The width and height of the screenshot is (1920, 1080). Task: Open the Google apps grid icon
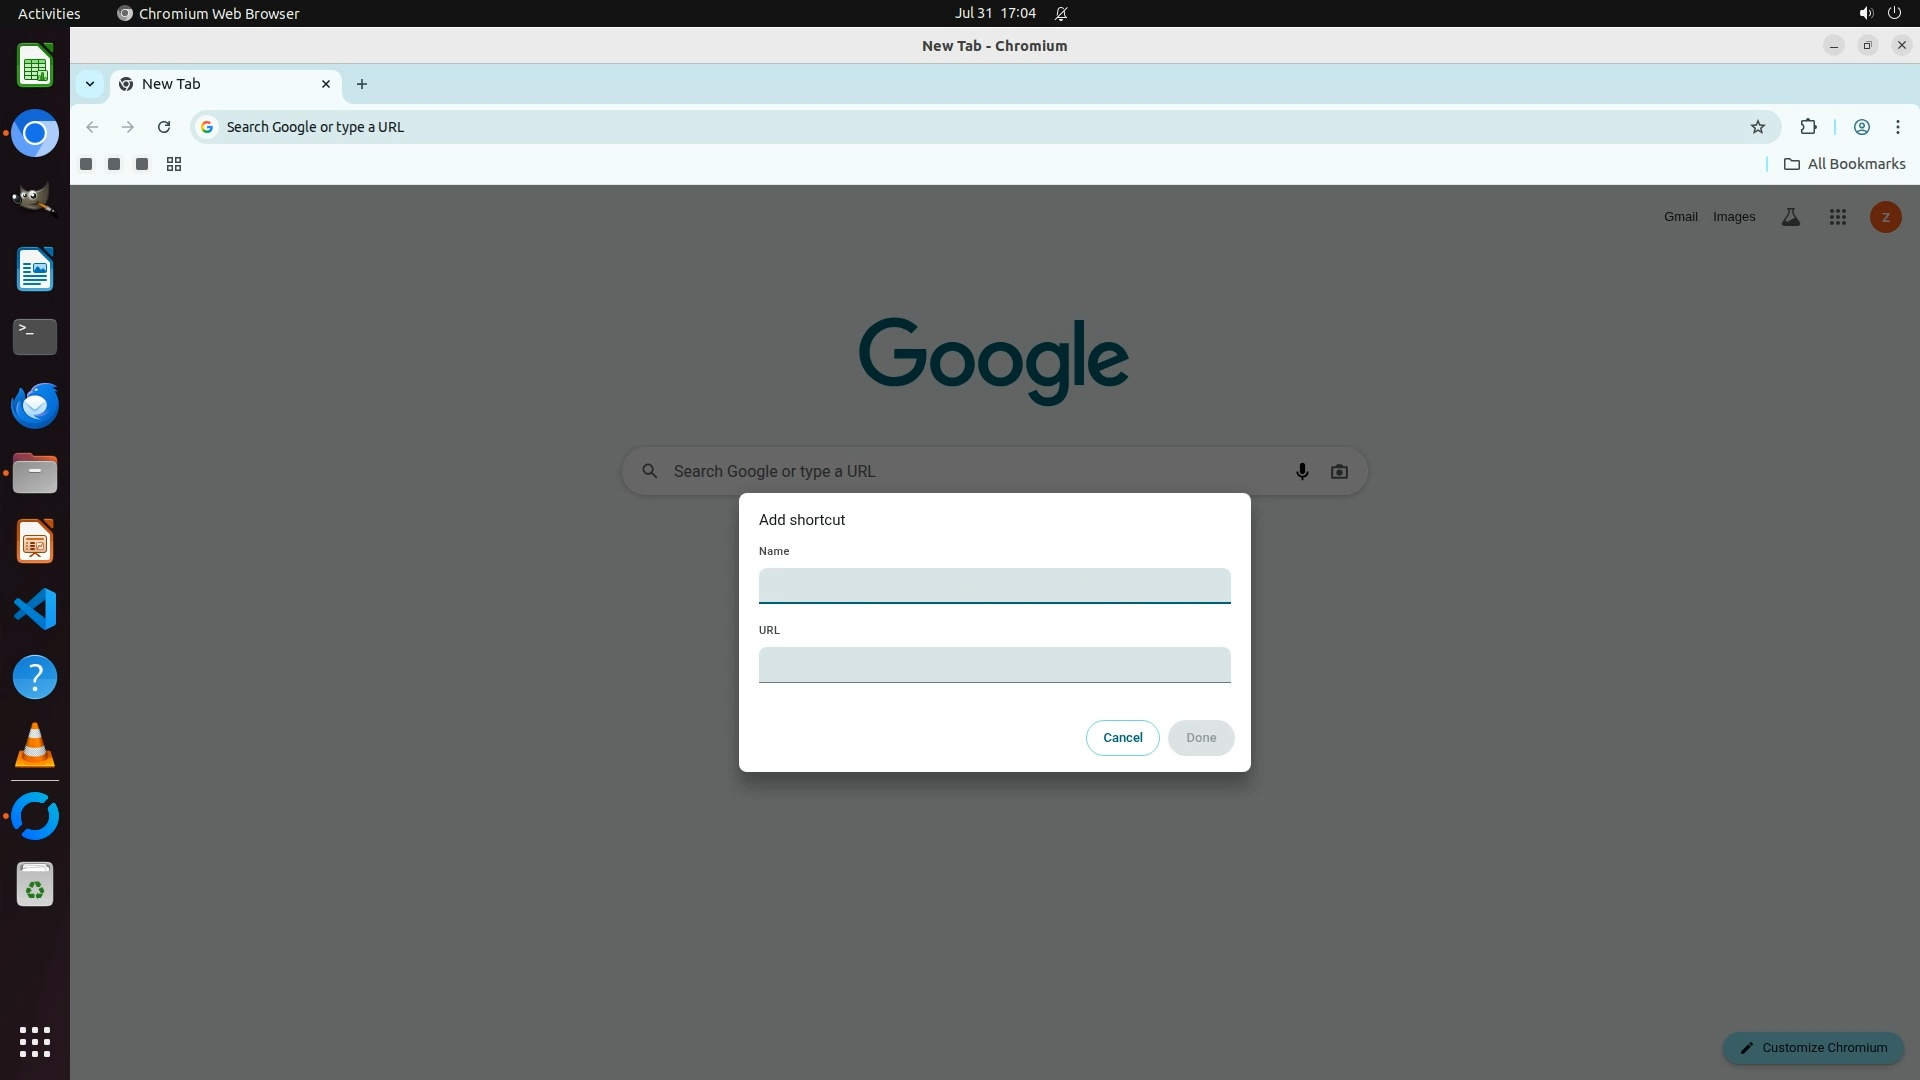coord(1837,217)
